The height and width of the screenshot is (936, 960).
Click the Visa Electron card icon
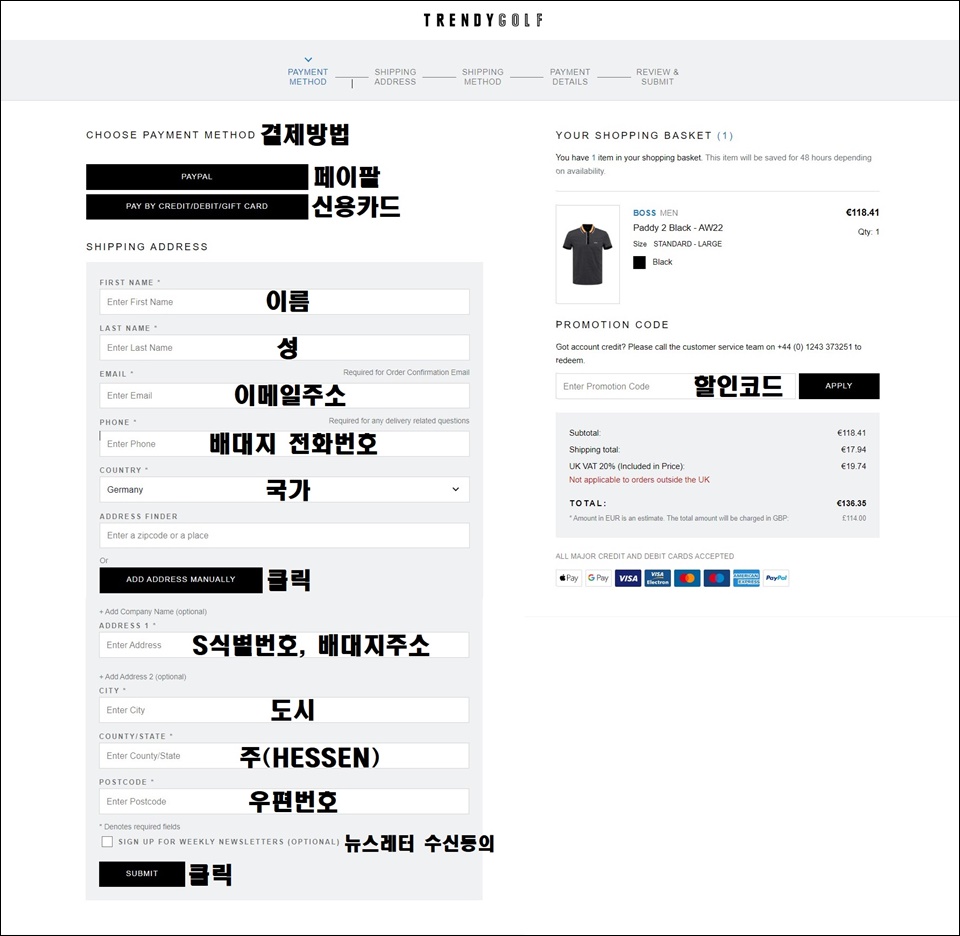pos(658,578)
